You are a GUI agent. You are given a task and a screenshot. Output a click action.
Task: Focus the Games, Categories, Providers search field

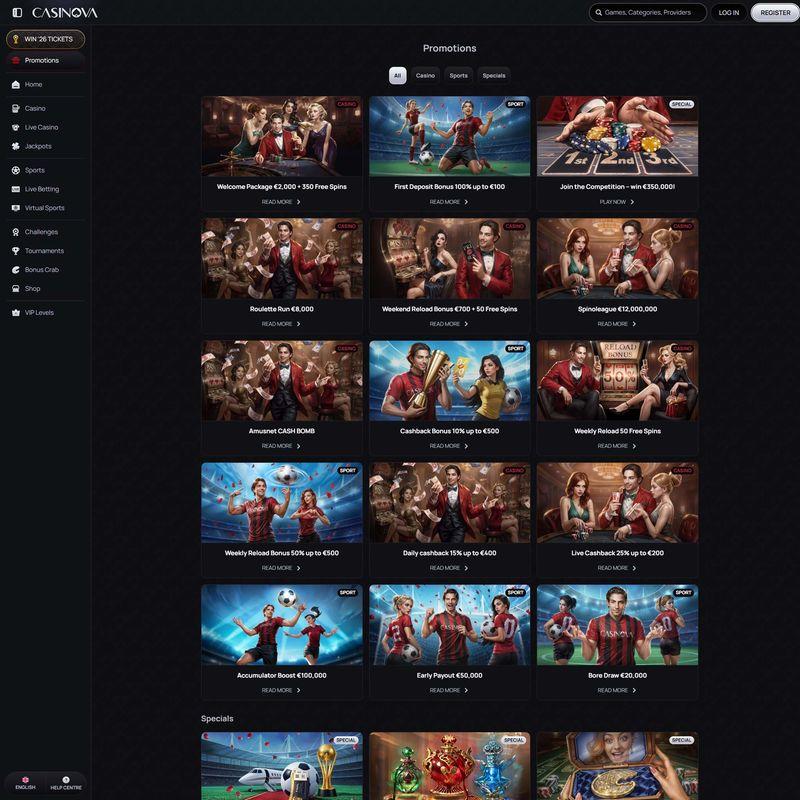tap(647, 12)
